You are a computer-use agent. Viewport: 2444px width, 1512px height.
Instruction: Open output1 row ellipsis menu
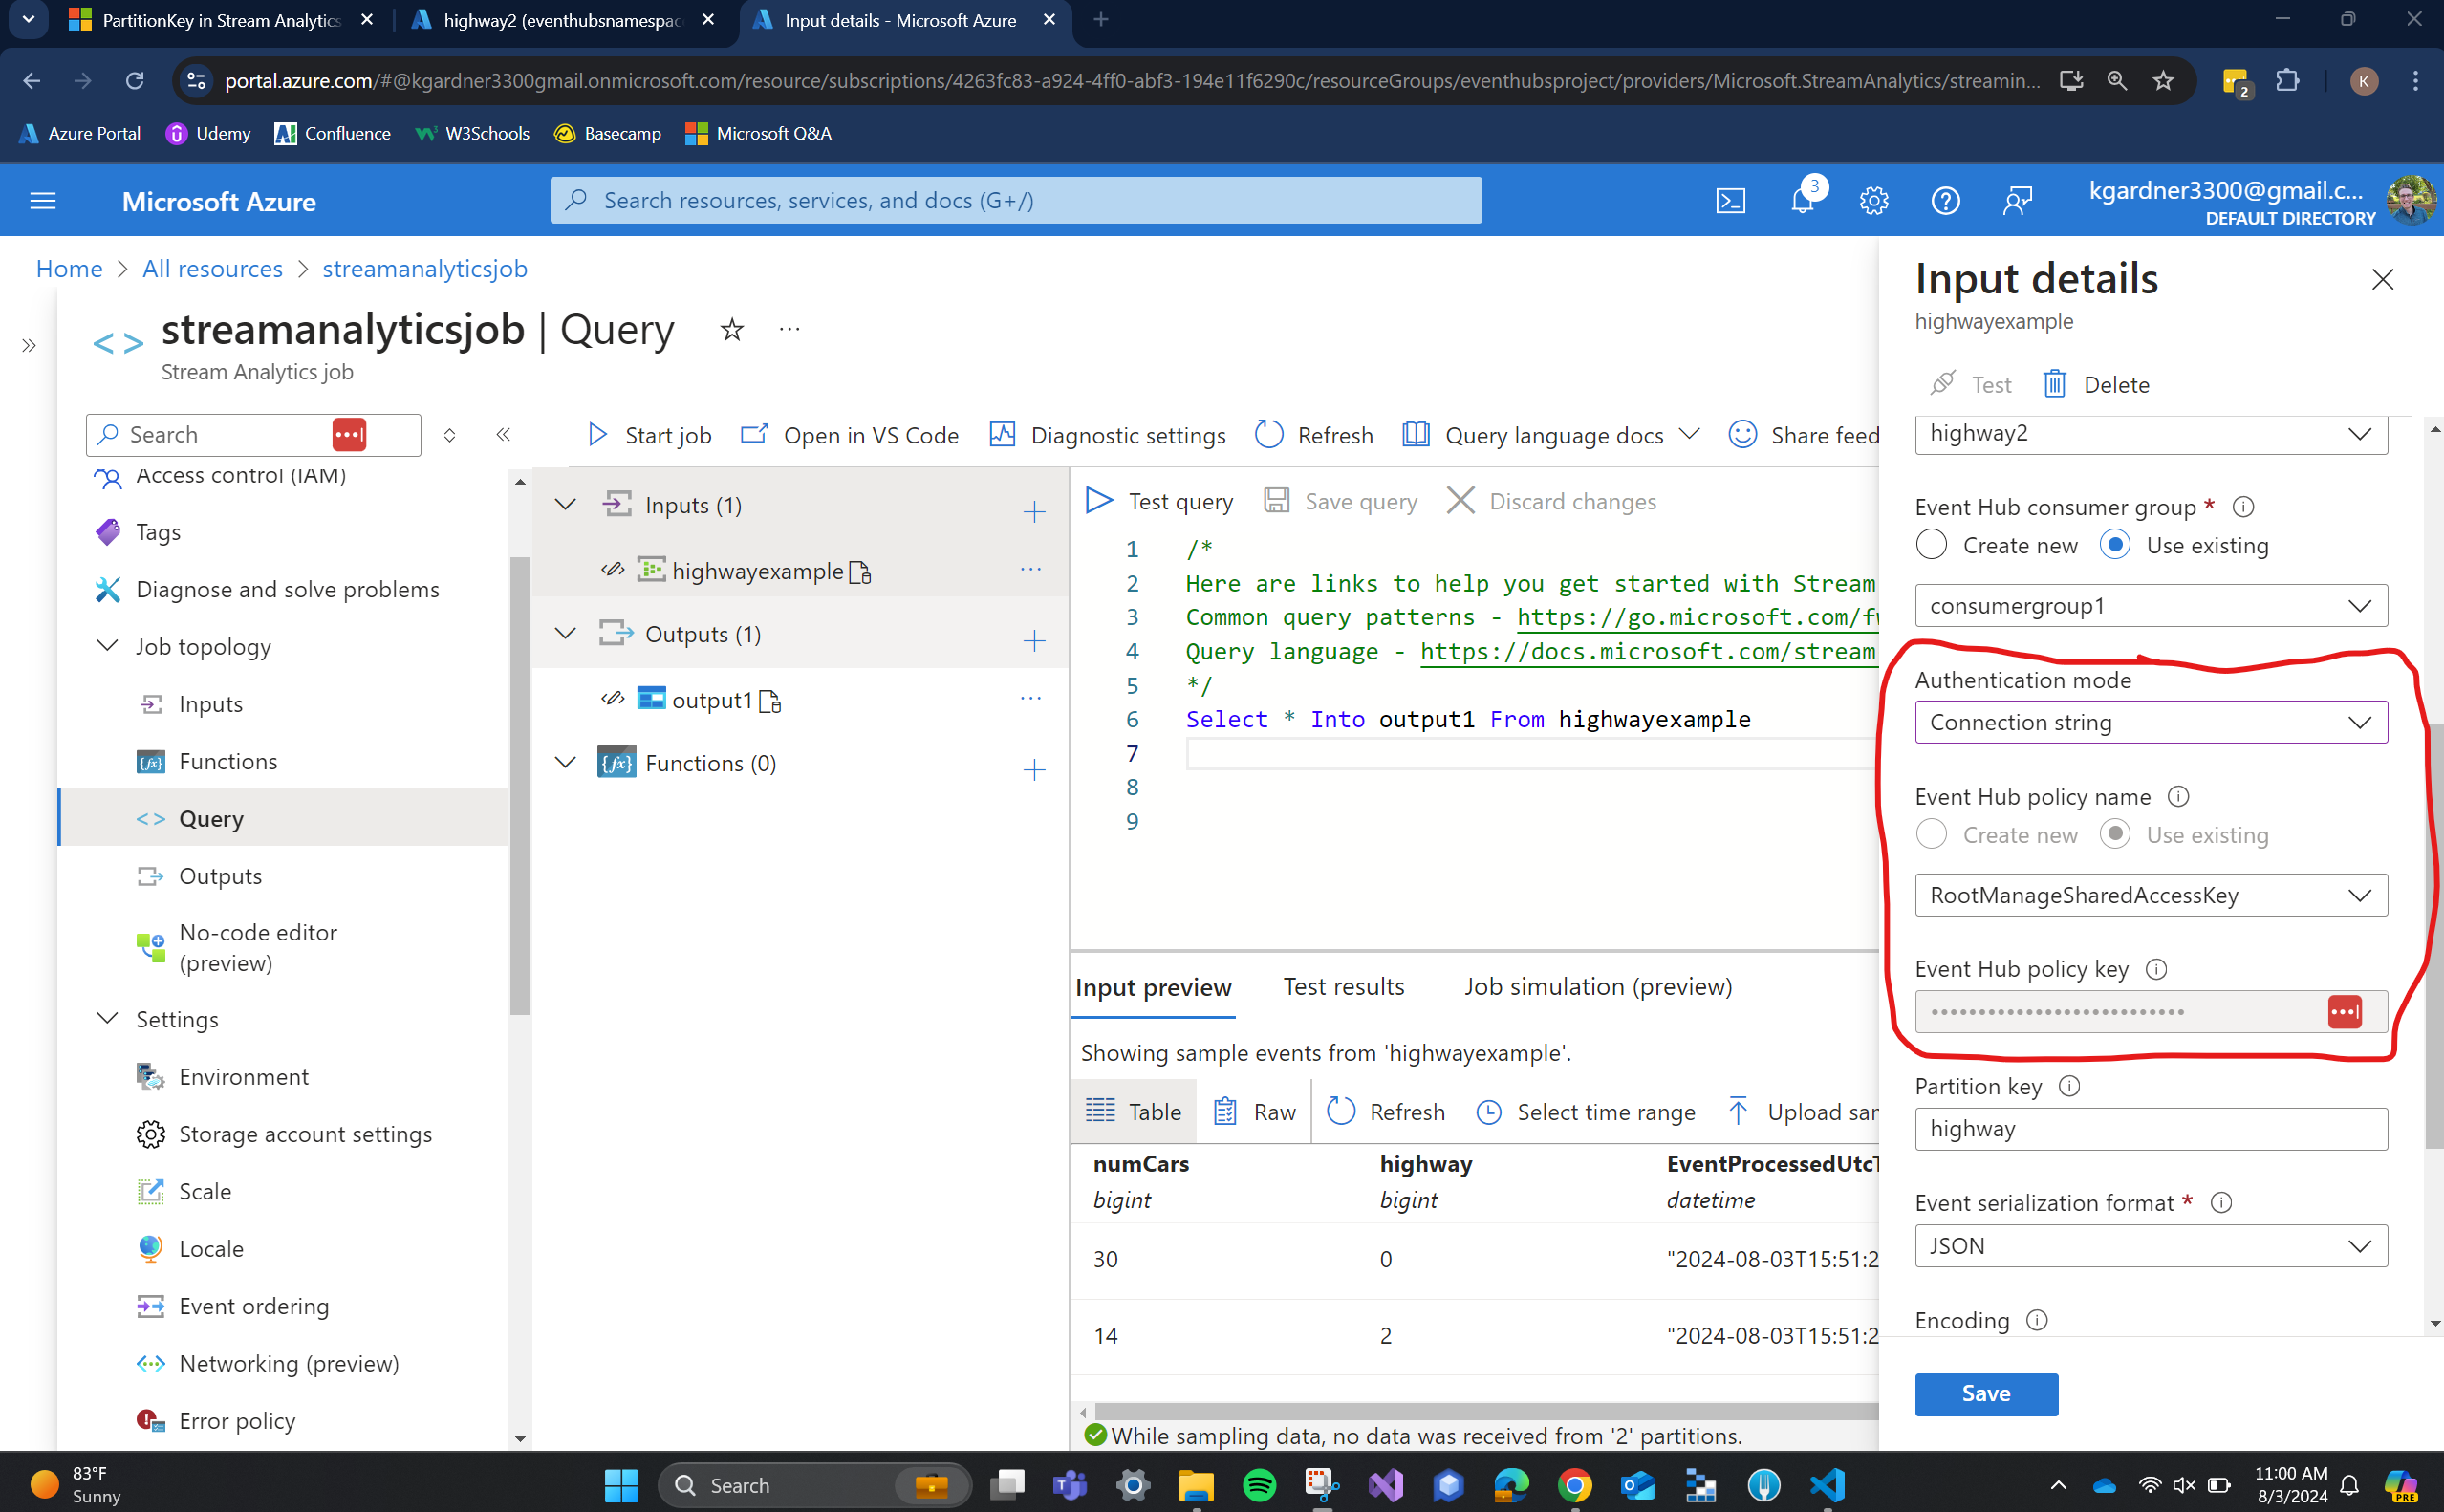[x=1031, y=698]
